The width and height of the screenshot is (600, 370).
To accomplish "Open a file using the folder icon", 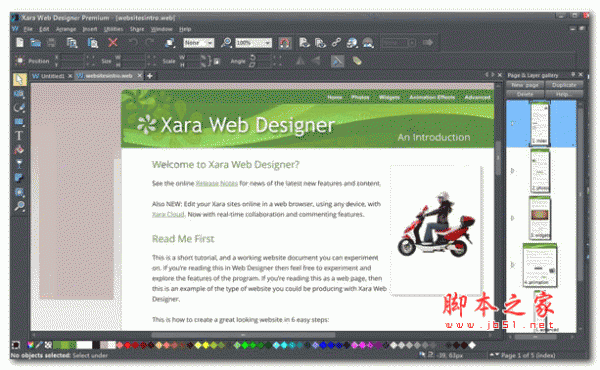I will click(x=35, y=43).
